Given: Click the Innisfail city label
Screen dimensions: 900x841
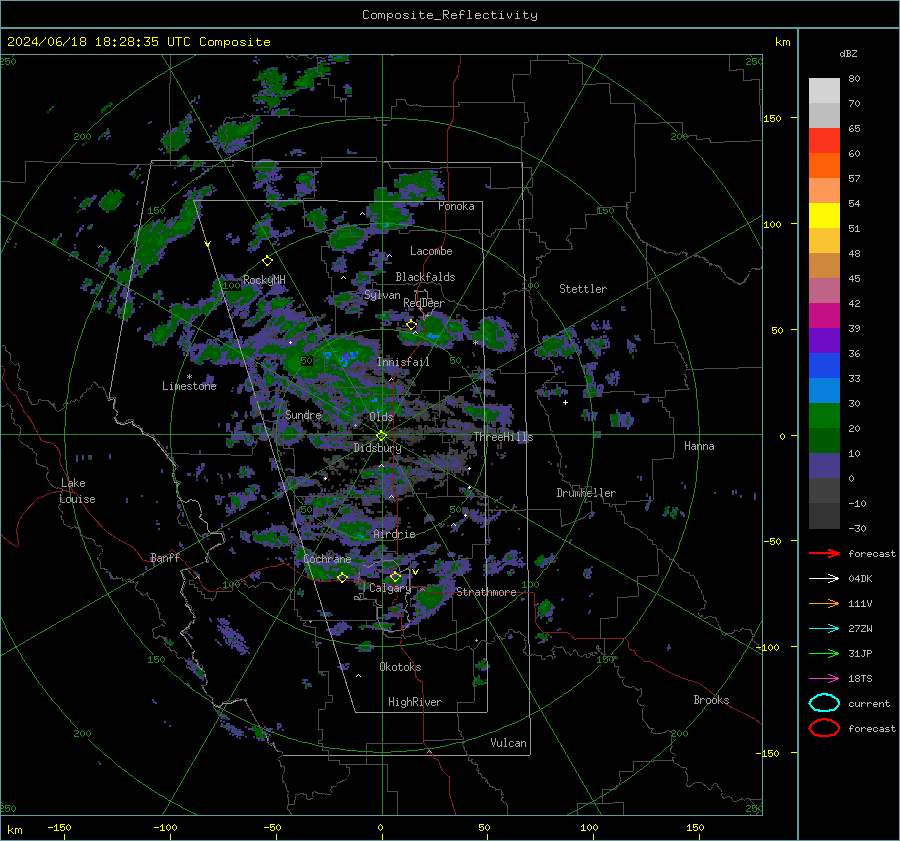Looking at the screenshot, I should [403, 362].
